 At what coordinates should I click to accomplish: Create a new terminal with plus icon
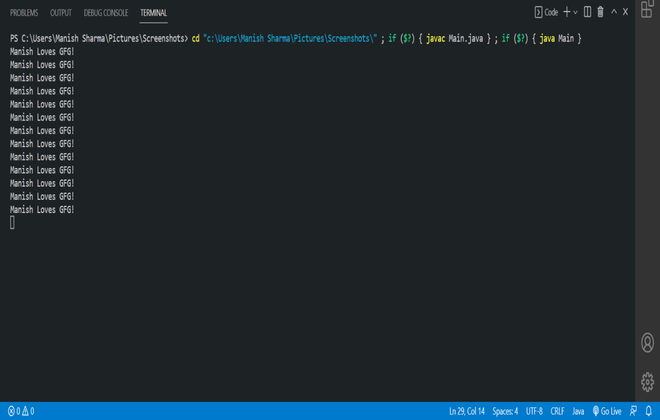567,12
